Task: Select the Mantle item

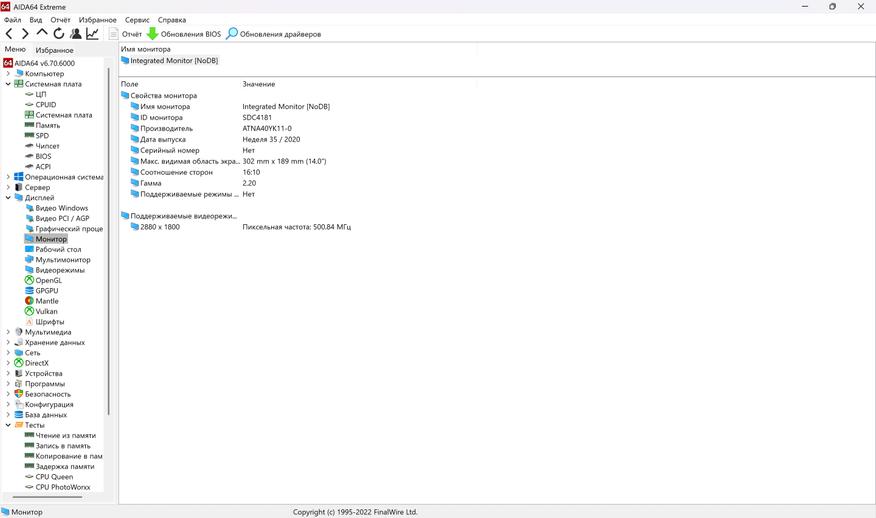Action: pyautogui.click(x=42, y=301)
